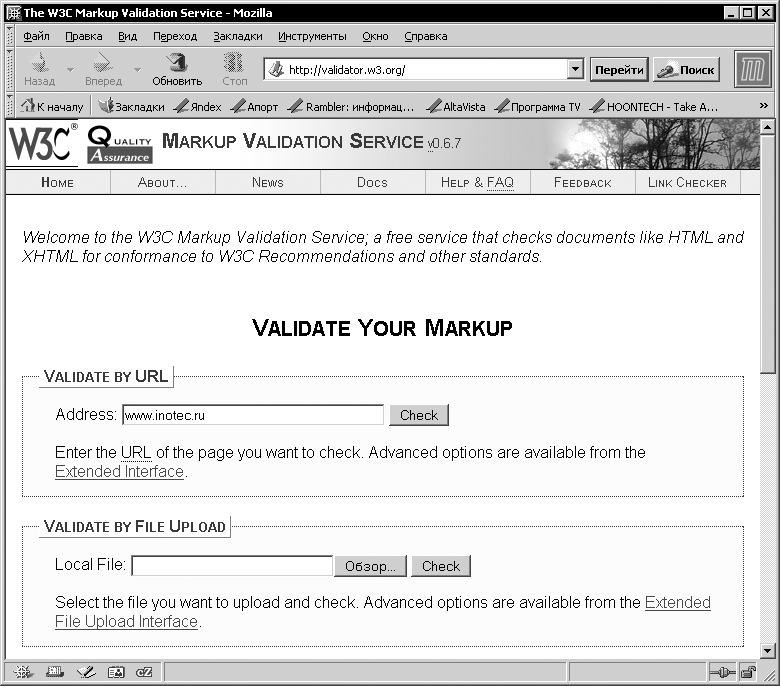The width and height of the screenshot is (780, 686).
Task: Open the Закладки menu in menu bar
Action: [237, 36]
